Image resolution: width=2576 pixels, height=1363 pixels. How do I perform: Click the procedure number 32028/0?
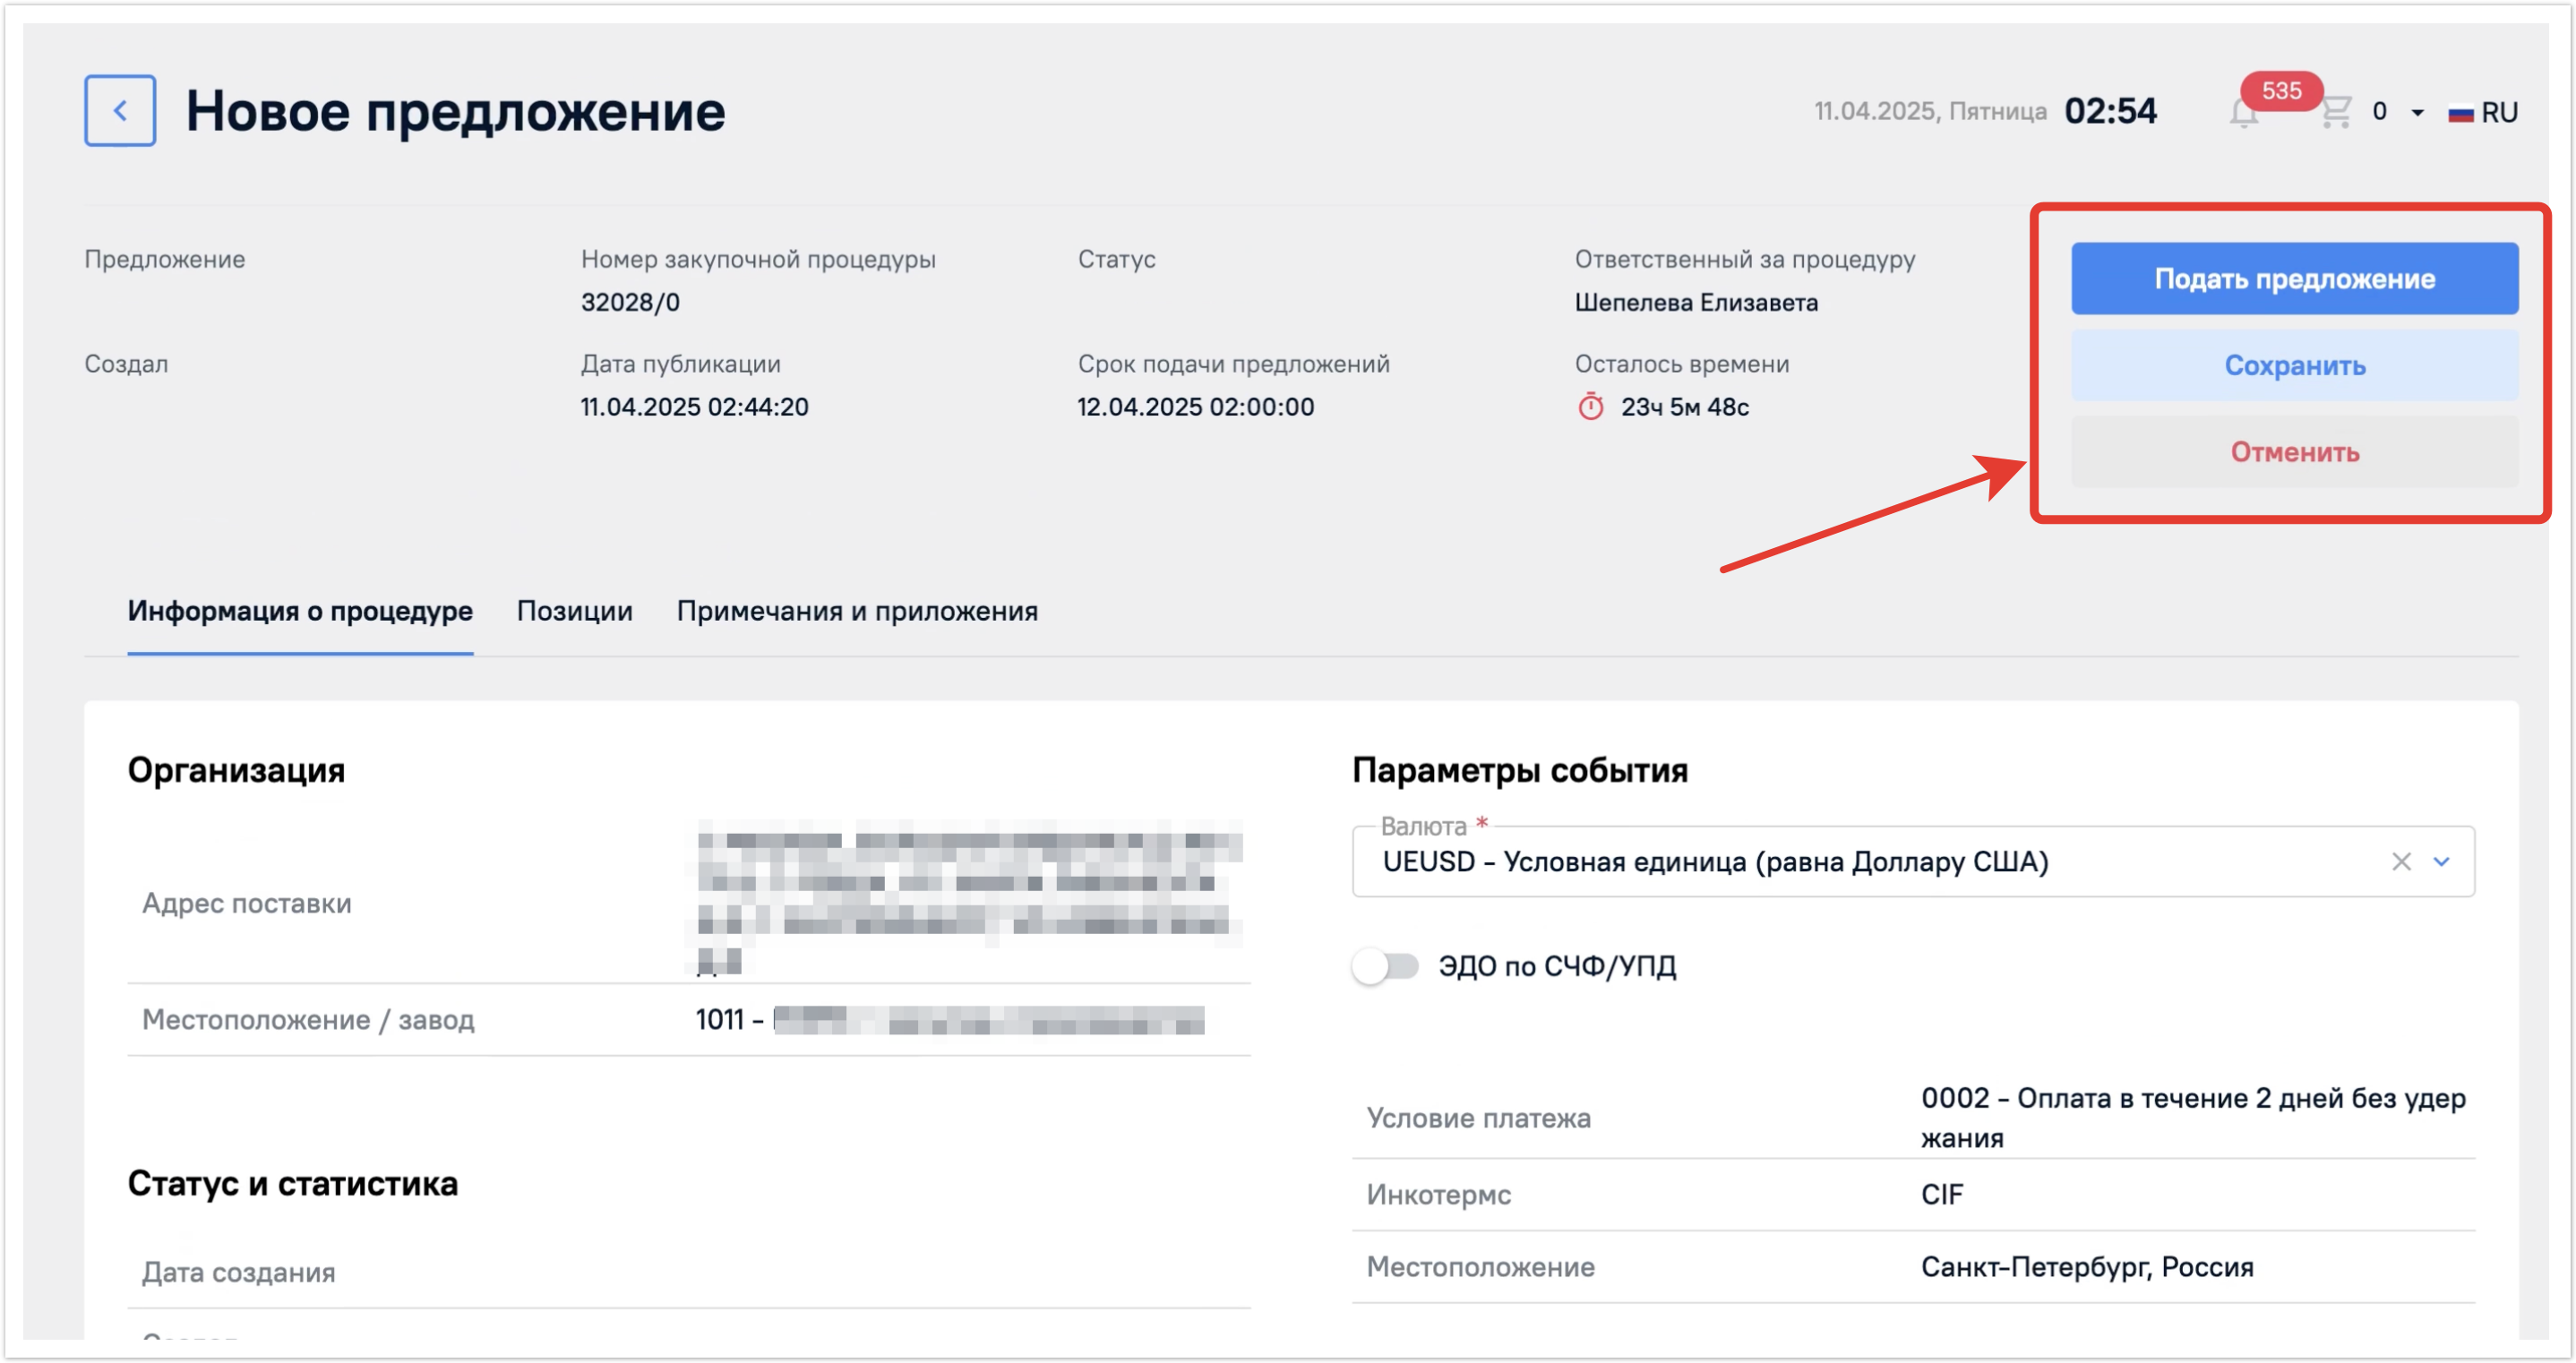coord(630,302)
